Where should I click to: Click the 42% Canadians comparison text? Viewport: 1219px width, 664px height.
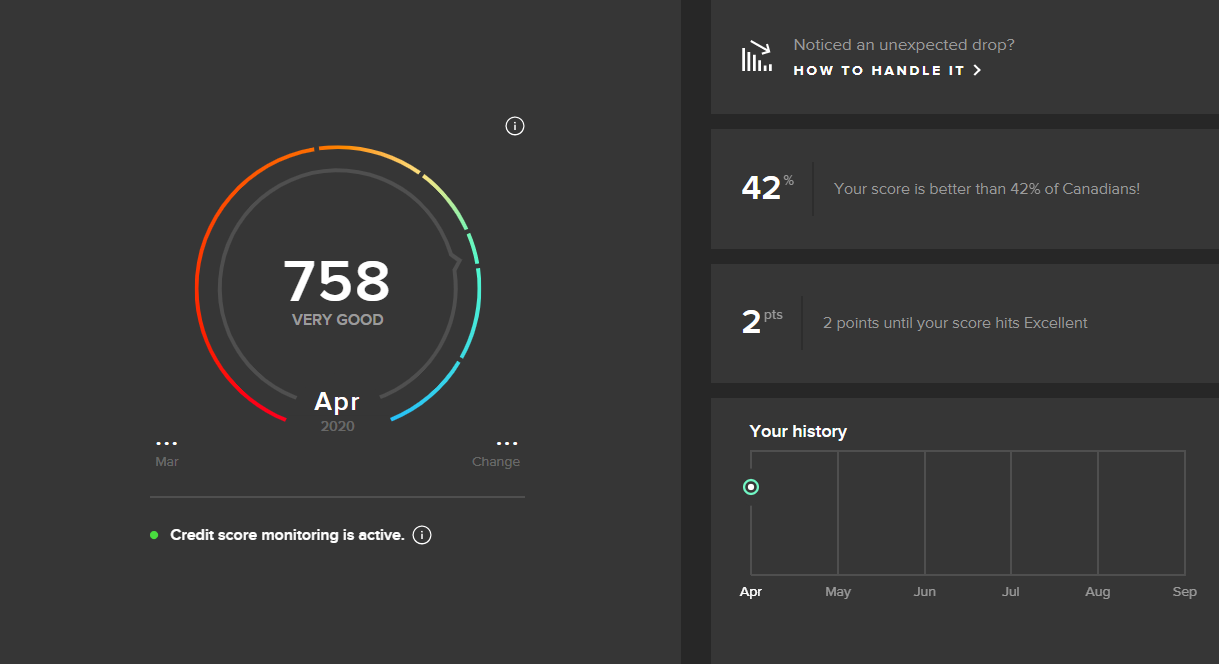986,188
